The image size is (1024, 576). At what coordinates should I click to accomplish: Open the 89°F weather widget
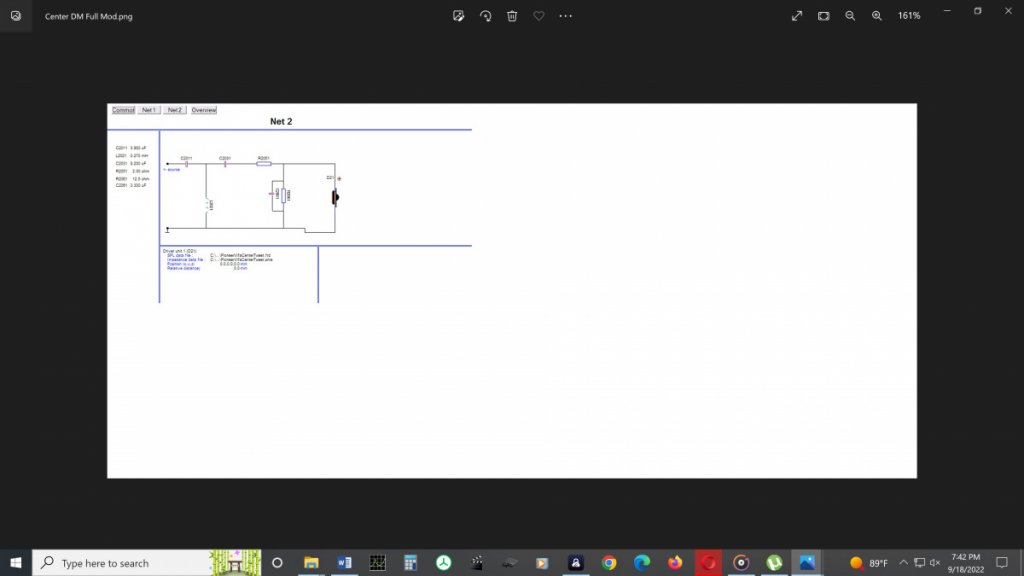(x=869, y=562)
